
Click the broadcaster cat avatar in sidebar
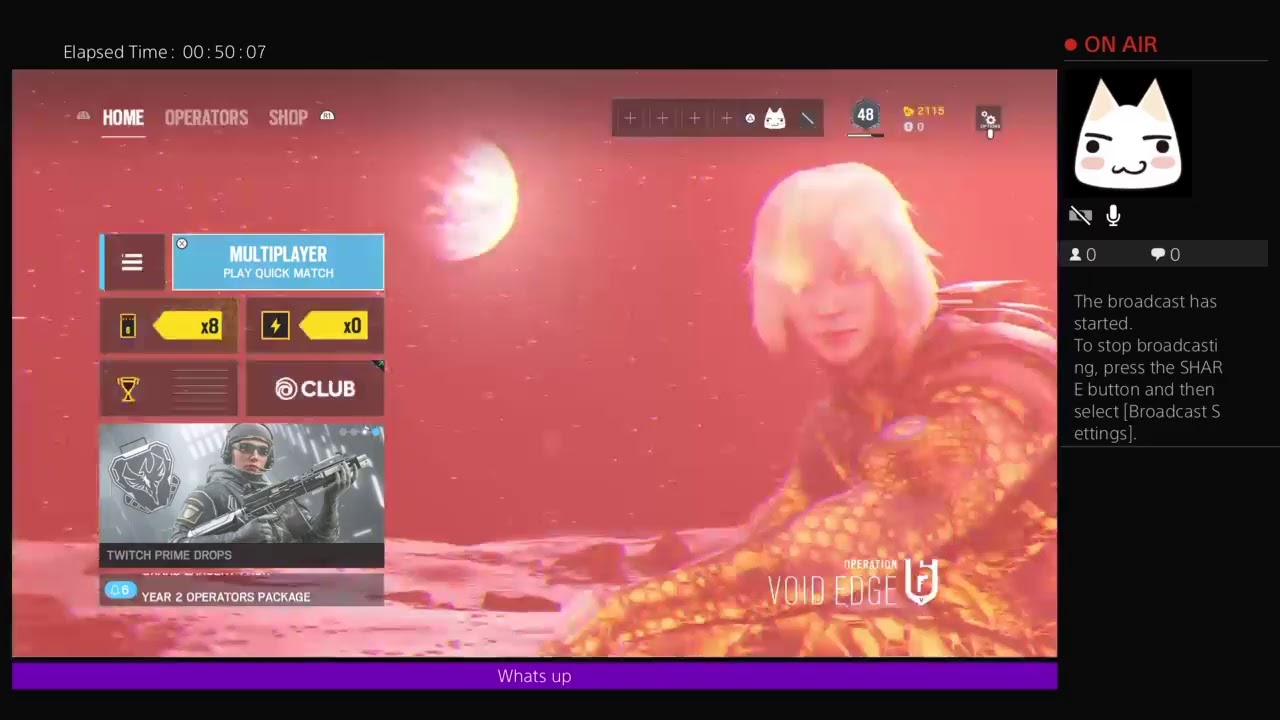(1127, 132)
